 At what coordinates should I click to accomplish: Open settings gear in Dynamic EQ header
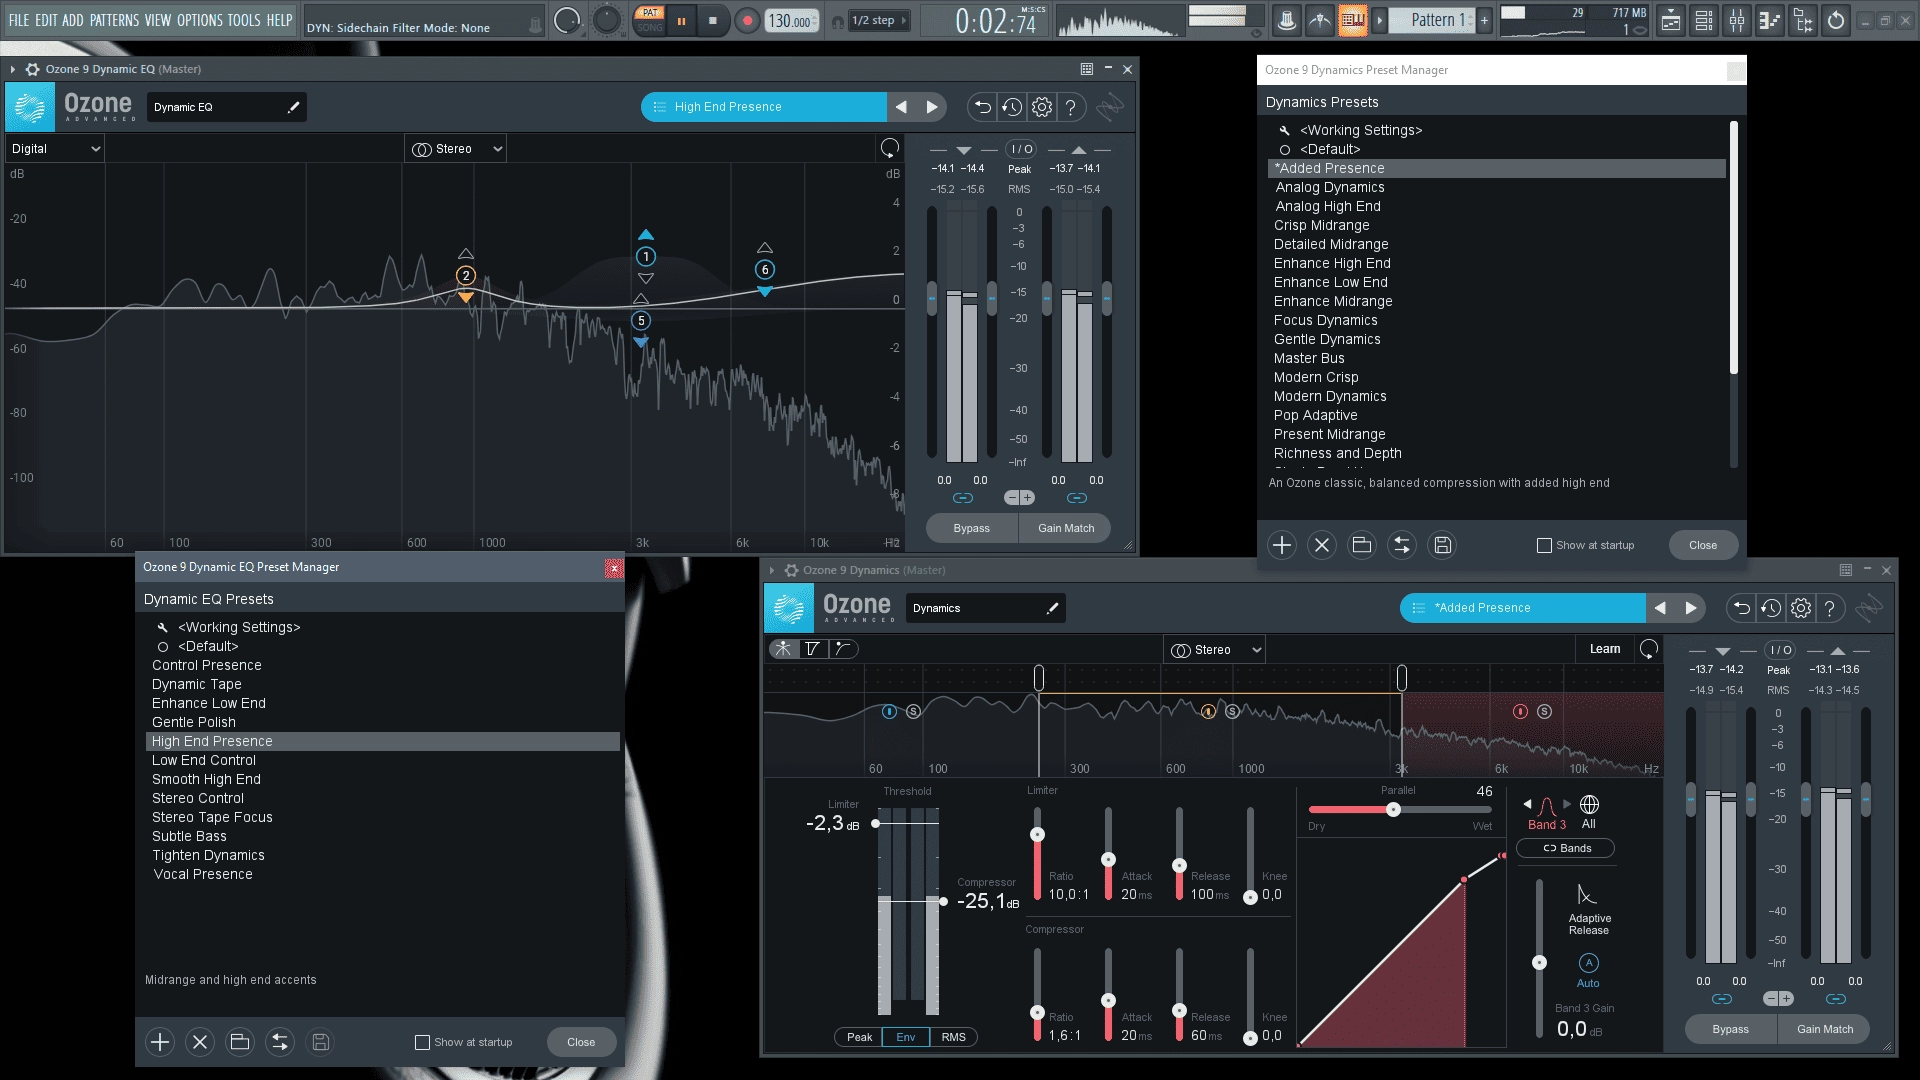pyautogui.click(x=1042, y=107)
